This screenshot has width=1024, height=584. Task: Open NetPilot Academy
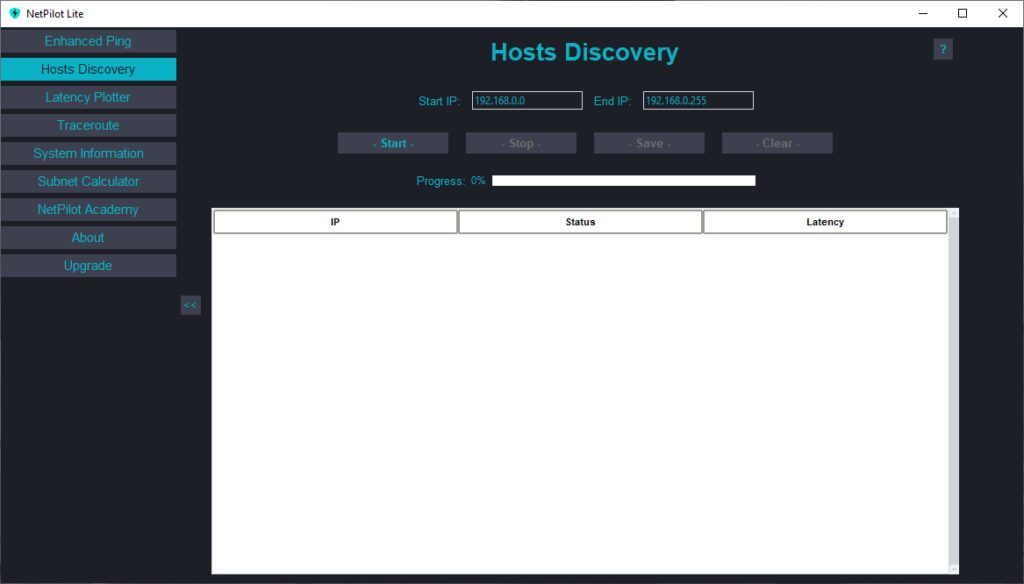(88, 210)
